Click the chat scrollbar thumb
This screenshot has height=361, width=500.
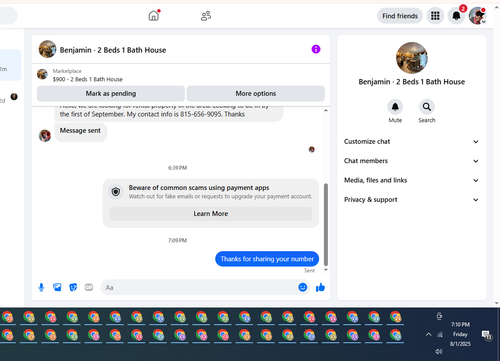(326, 224)
